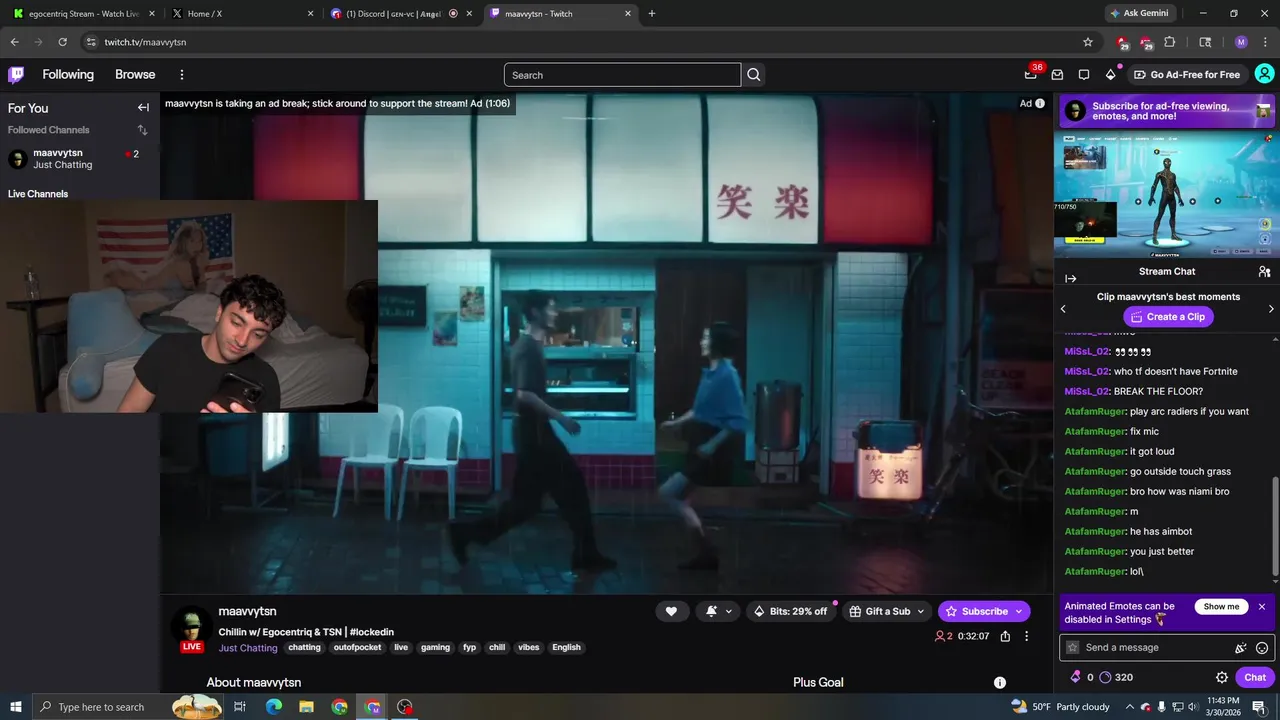This screenshot has width=1280, height=720.
Task: Open File Explorer from the taskbar
Action: tap(306, 707)
